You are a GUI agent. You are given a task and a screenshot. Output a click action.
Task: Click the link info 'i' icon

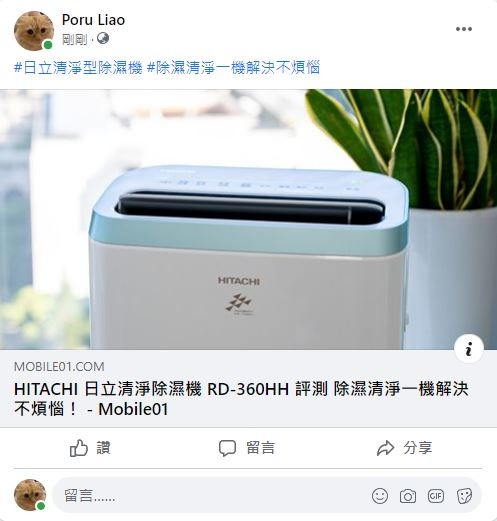(469, 349)
